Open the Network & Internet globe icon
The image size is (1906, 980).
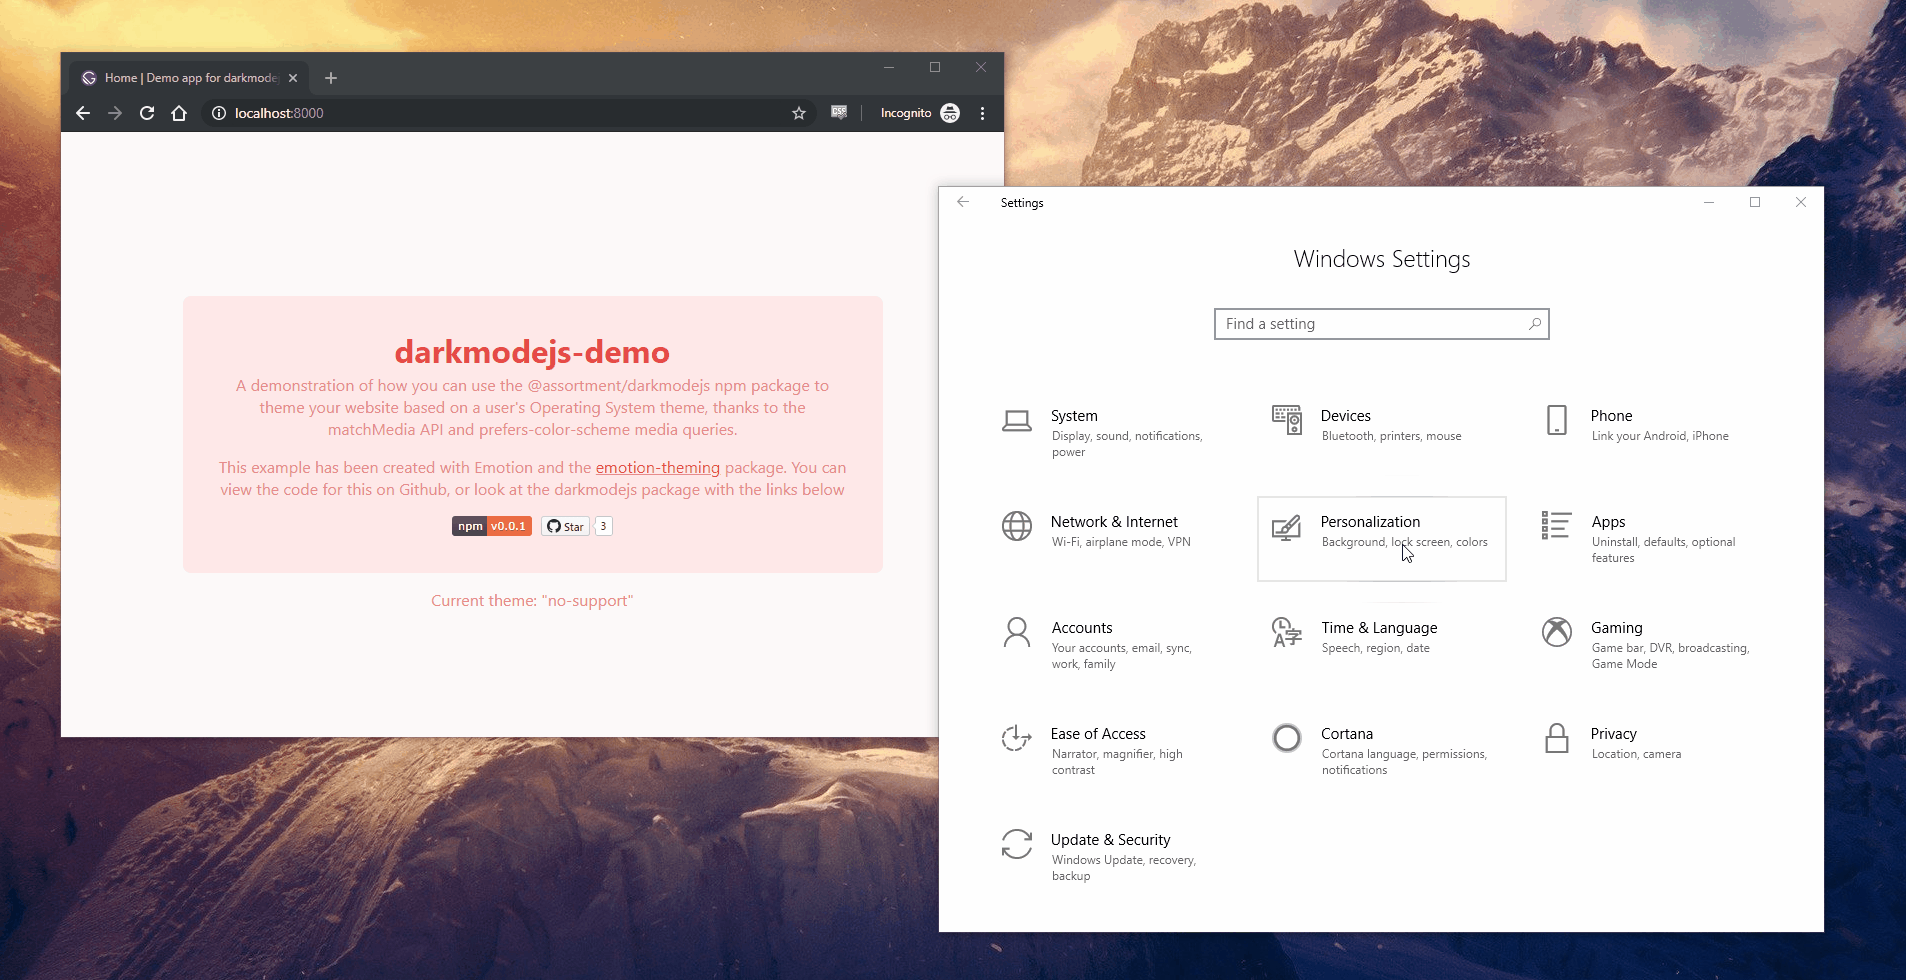coord(1016,526)
